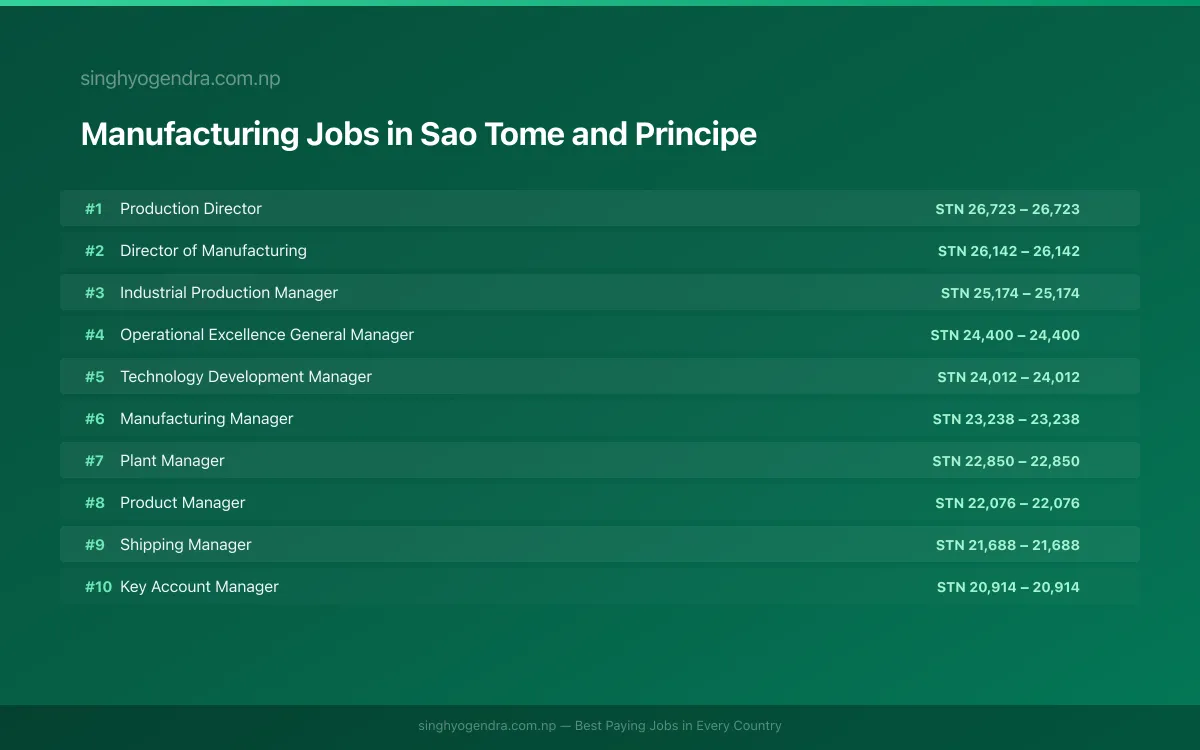Click the #3 rank number

pos(94,293)
